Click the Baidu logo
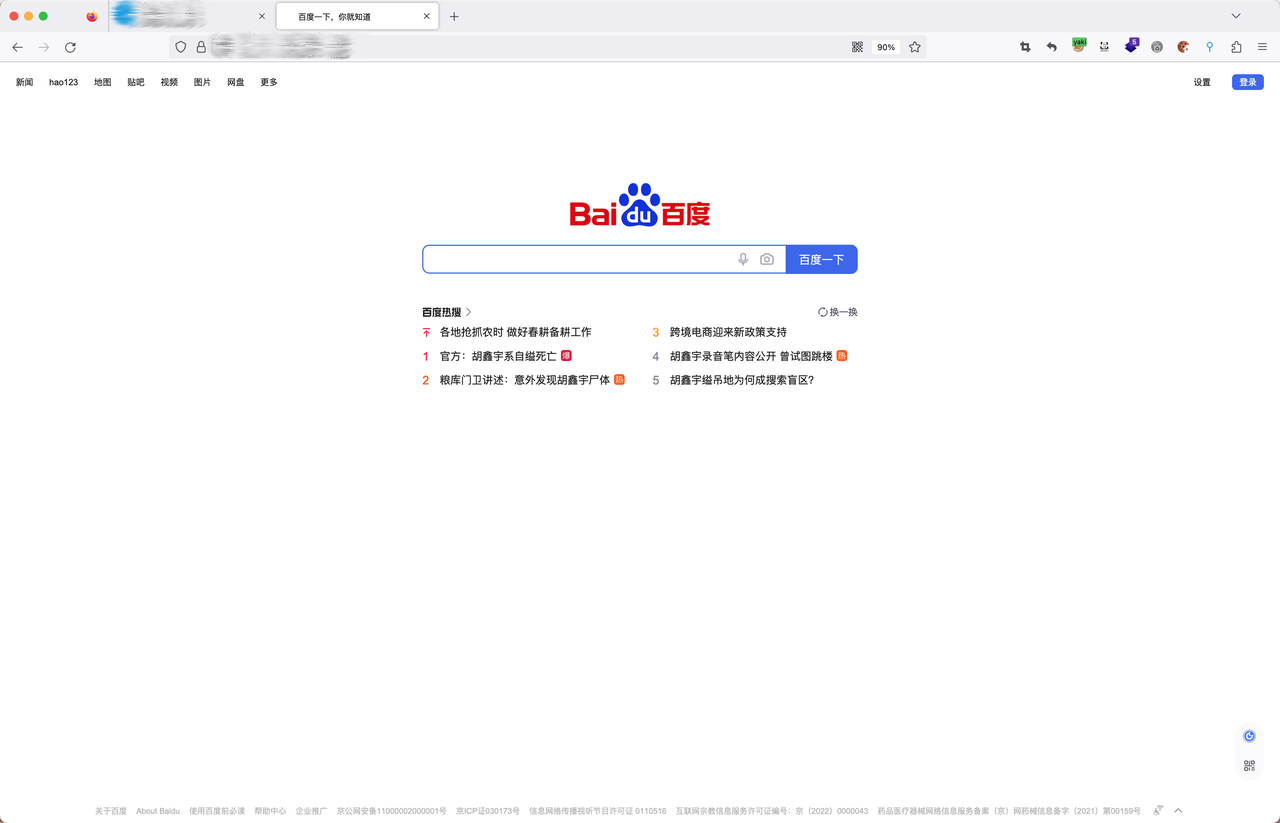 click(640, 205)
